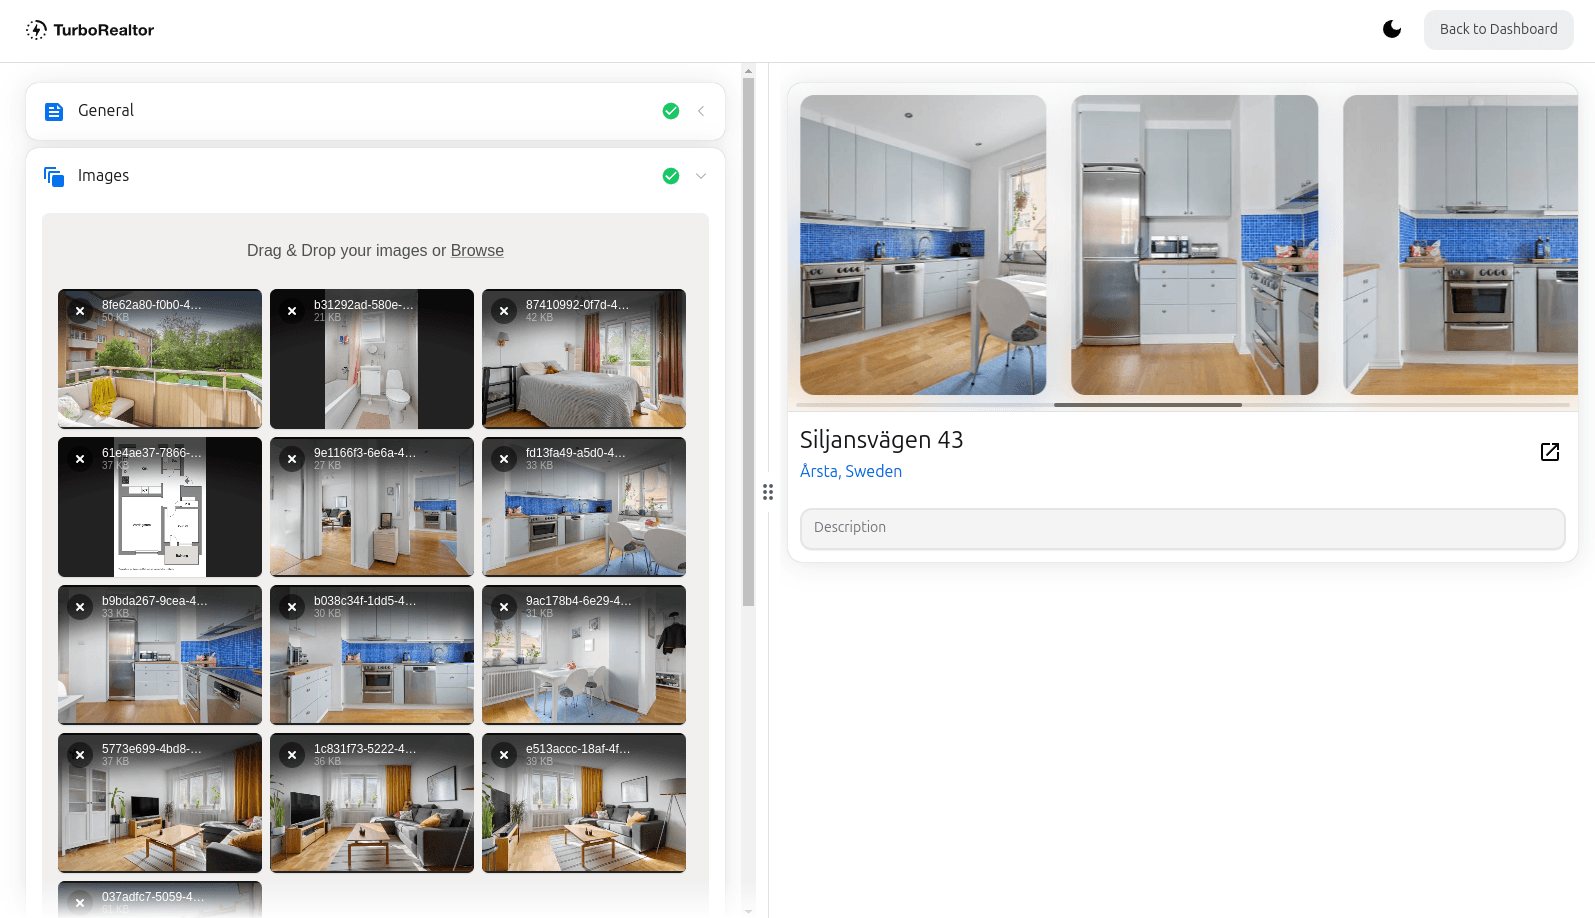Open Årsta, Sweden location link
The width and height of the screenshot is (1595, 918).
pos(850,472)
